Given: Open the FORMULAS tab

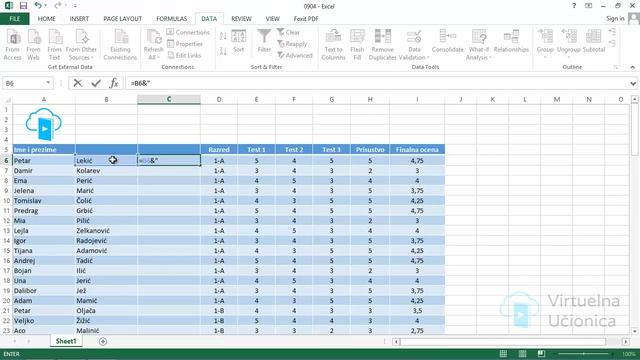Looking at the screenshot, I should 171,19.
